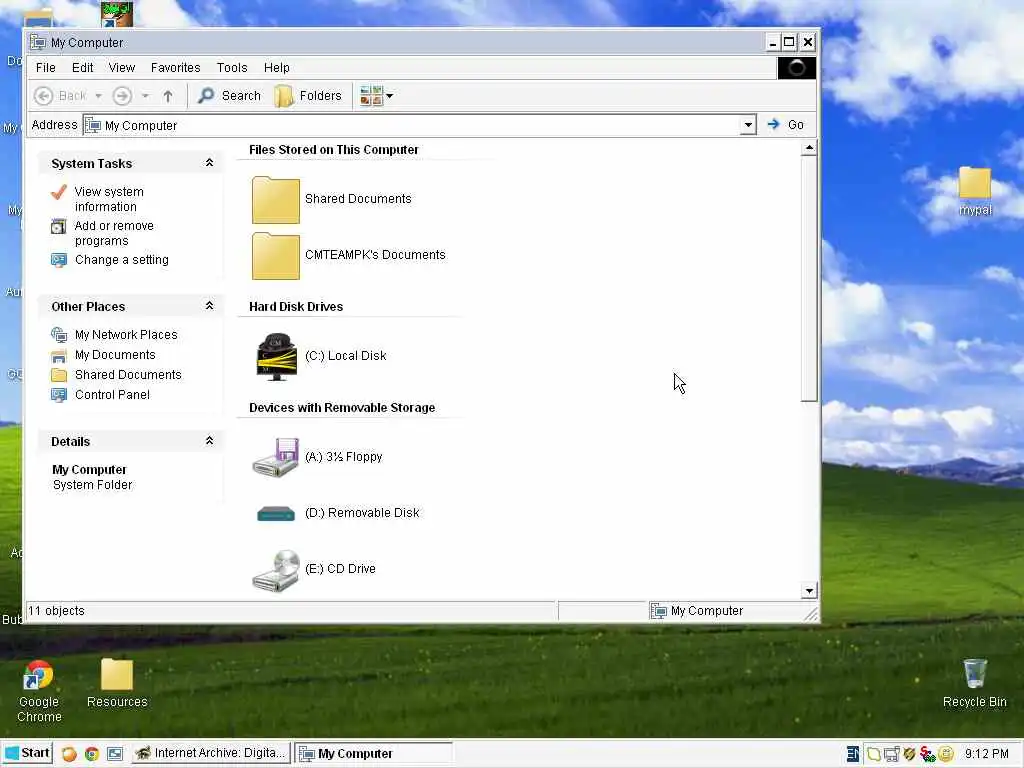Launch Chrome from quick launch bar

point(91,754)
